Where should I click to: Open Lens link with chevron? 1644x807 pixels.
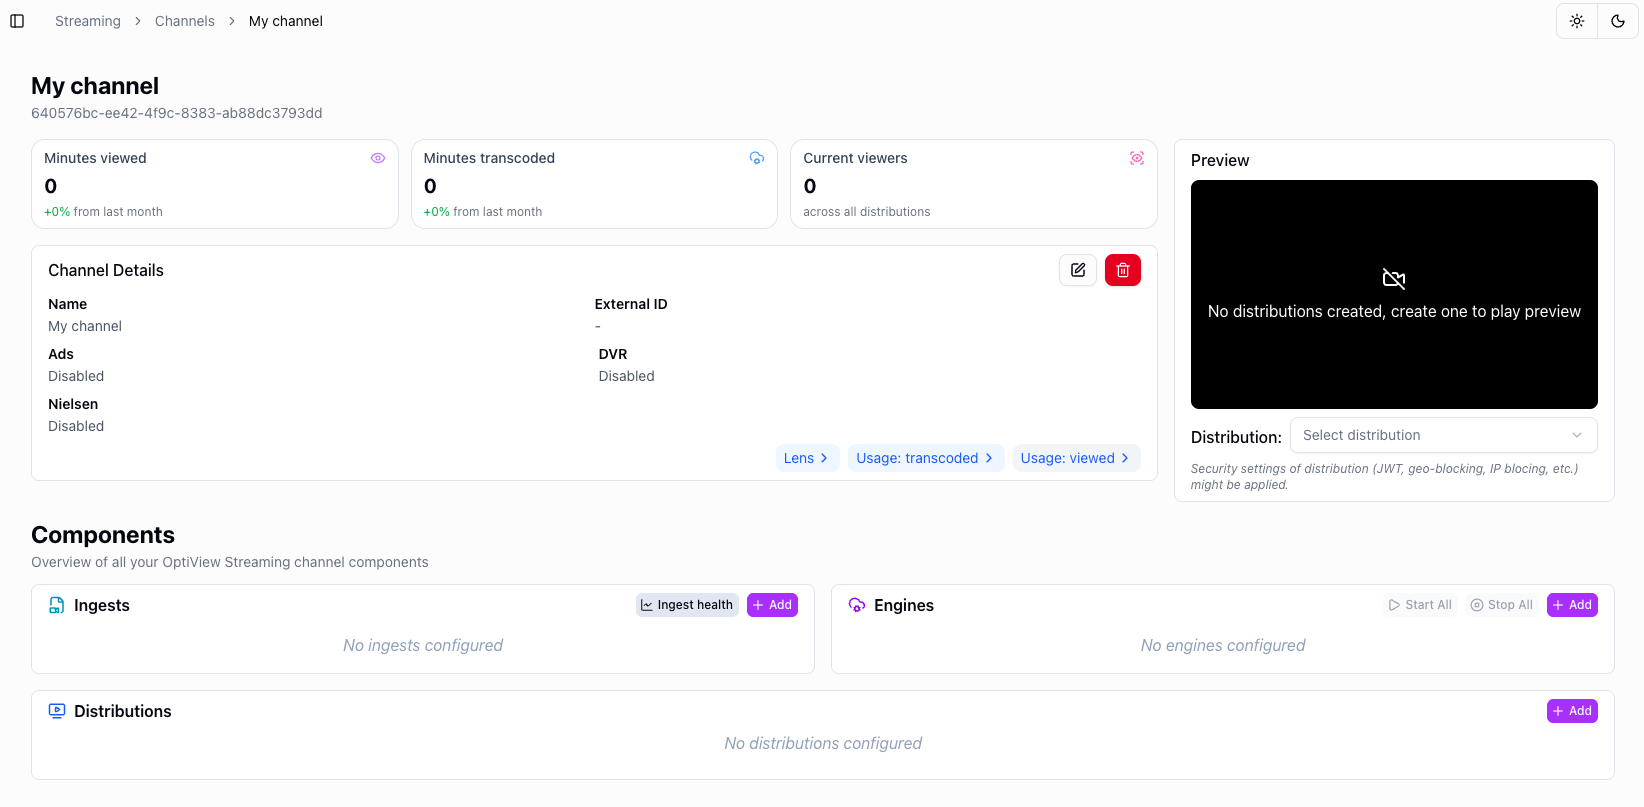(x=806, y=458)
